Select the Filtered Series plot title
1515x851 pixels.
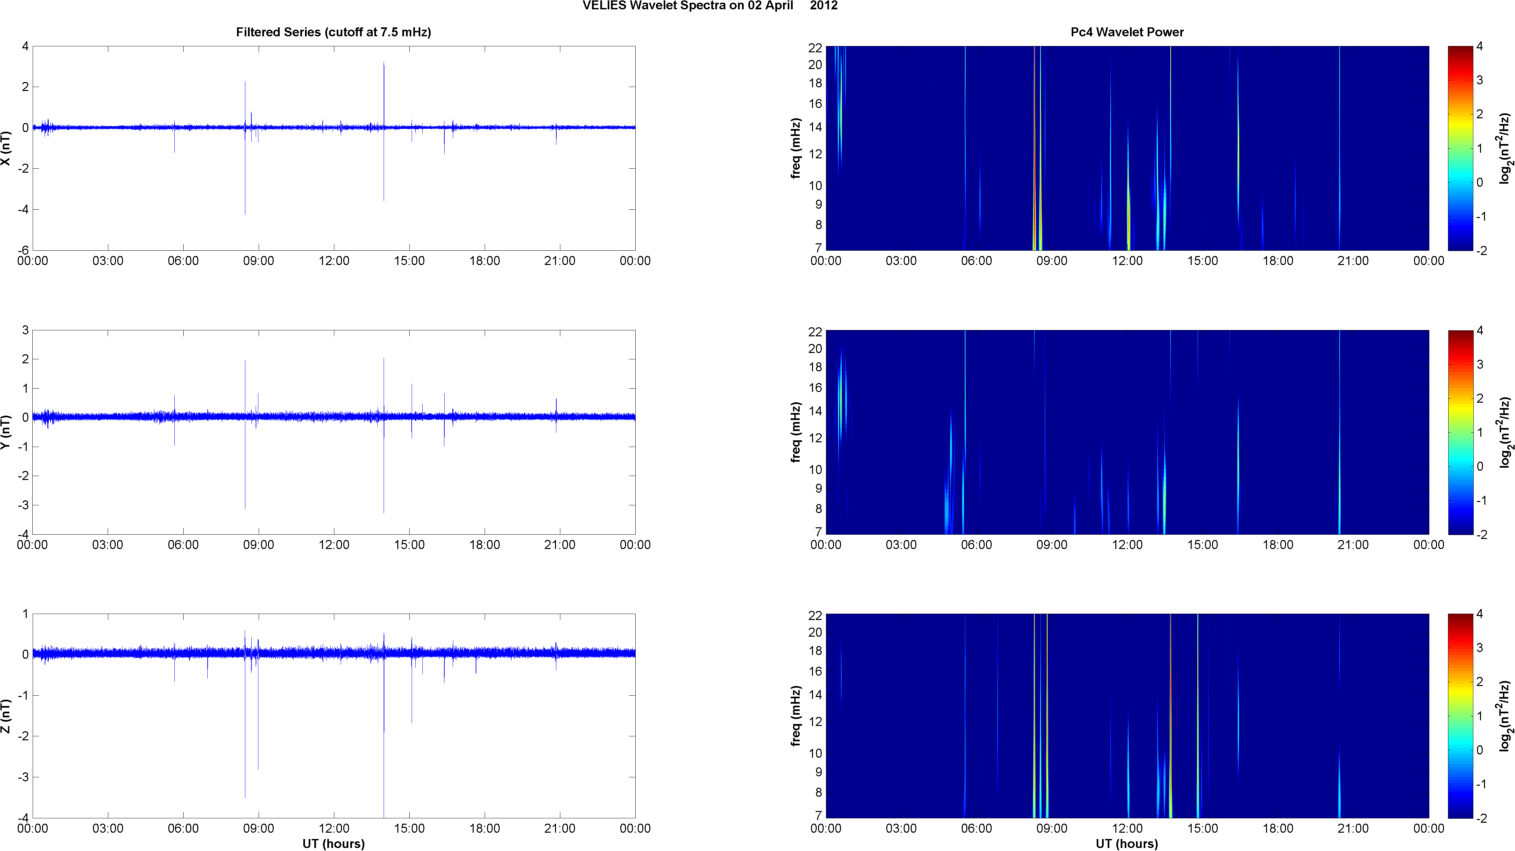pyautogui.click(x=333, y=32)
